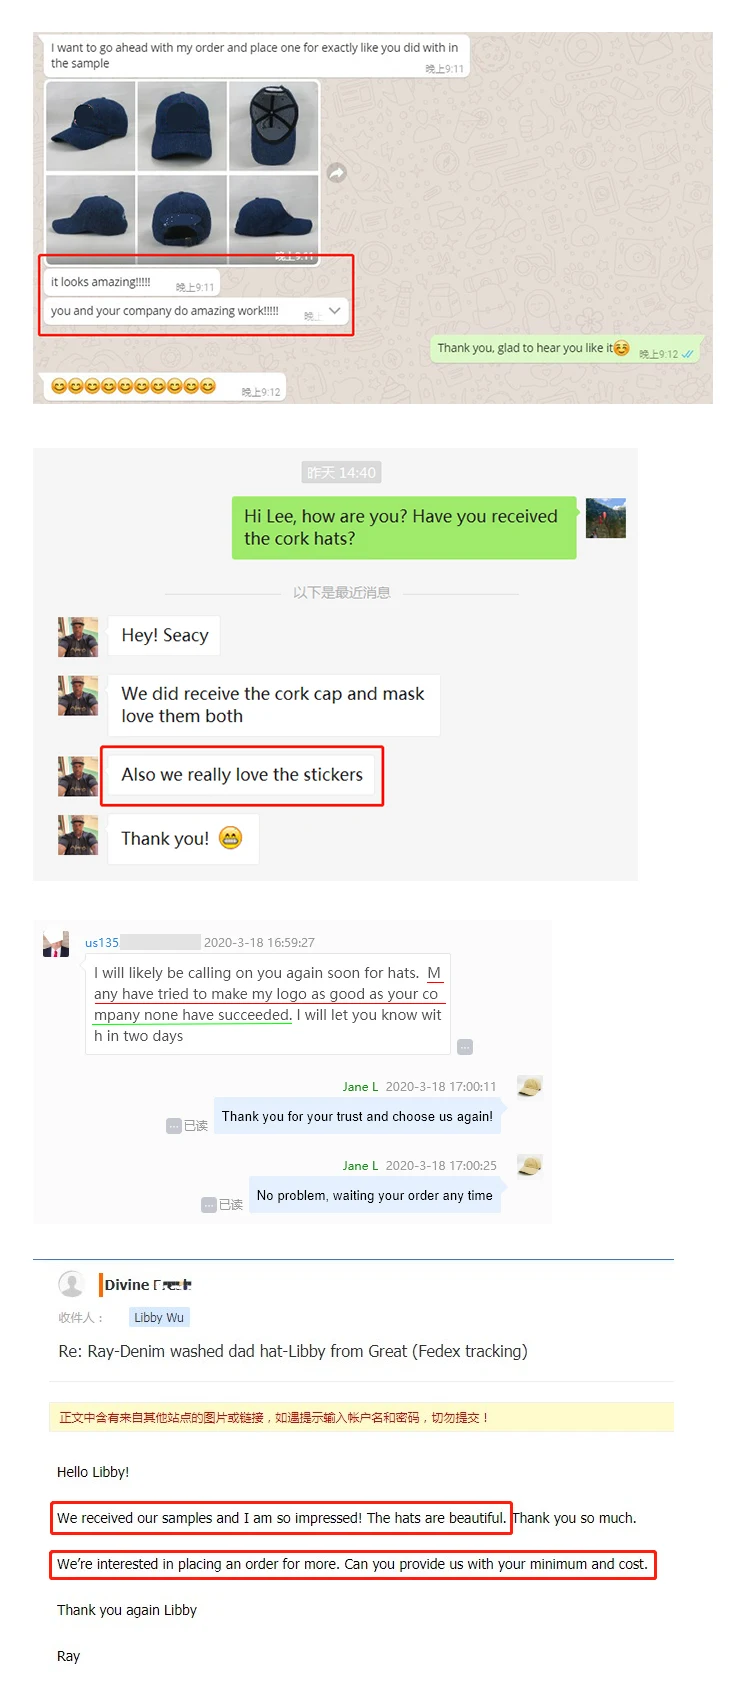Open Seacy's landscape avatar picture
Image resolution: width=750 pixels, height=1682 pixels.
(x=605, y=518)
